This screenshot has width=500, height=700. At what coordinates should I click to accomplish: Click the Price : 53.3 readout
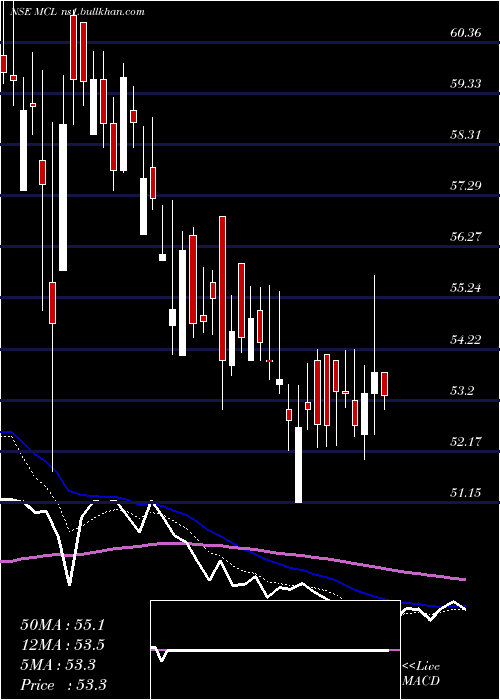tap(63, 685)
